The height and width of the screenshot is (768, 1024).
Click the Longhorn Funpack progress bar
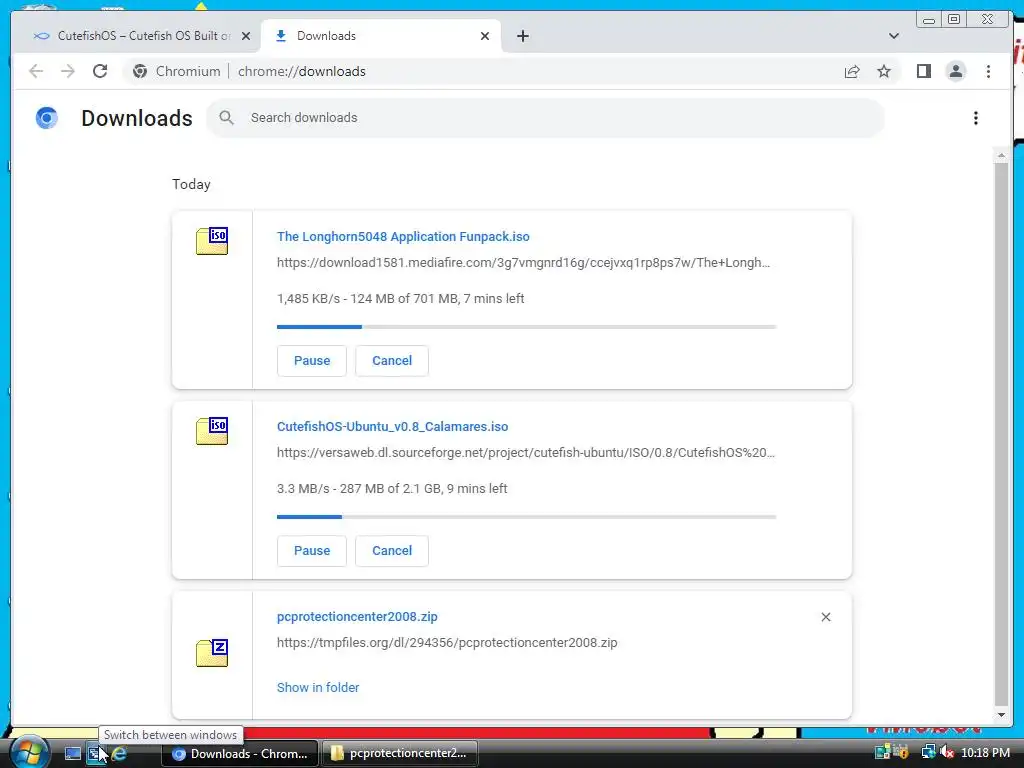pyautogui.click(x=526, y=327)
